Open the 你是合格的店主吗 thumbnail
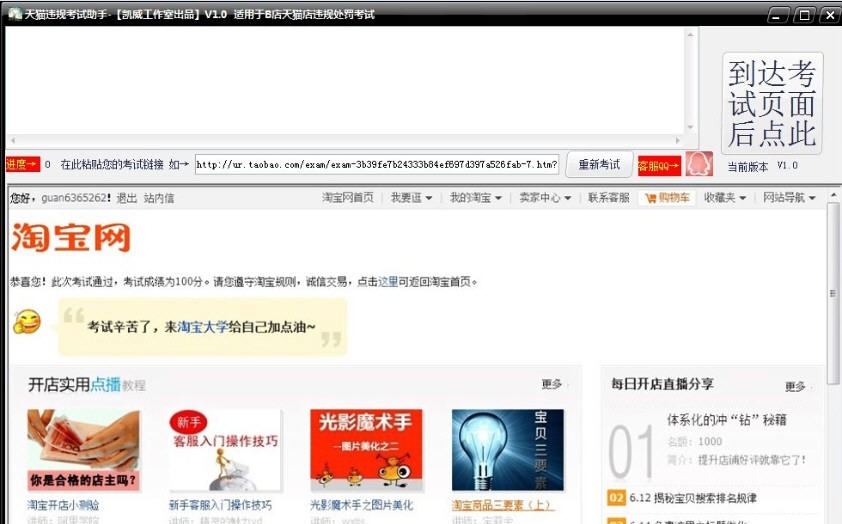The image size is (842, 524). [x=83, y=450]
